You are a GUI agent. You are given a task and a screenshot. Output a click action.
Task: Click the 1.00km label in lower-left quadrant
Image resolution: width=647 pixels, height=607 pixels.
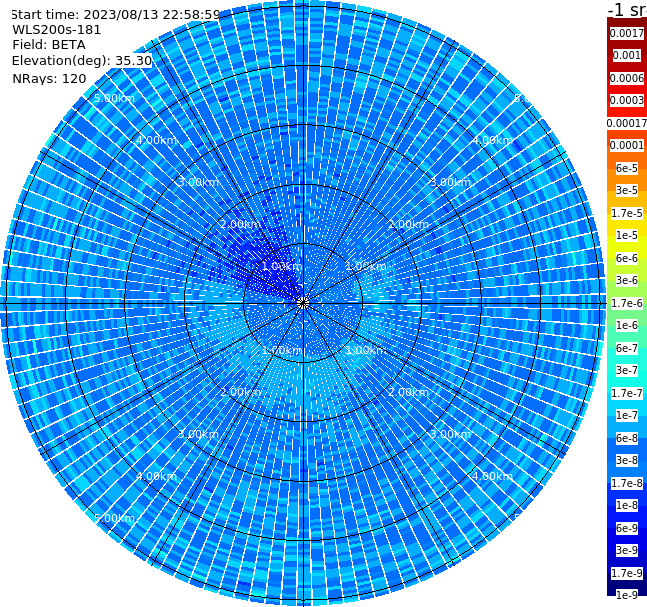[282, 350]
